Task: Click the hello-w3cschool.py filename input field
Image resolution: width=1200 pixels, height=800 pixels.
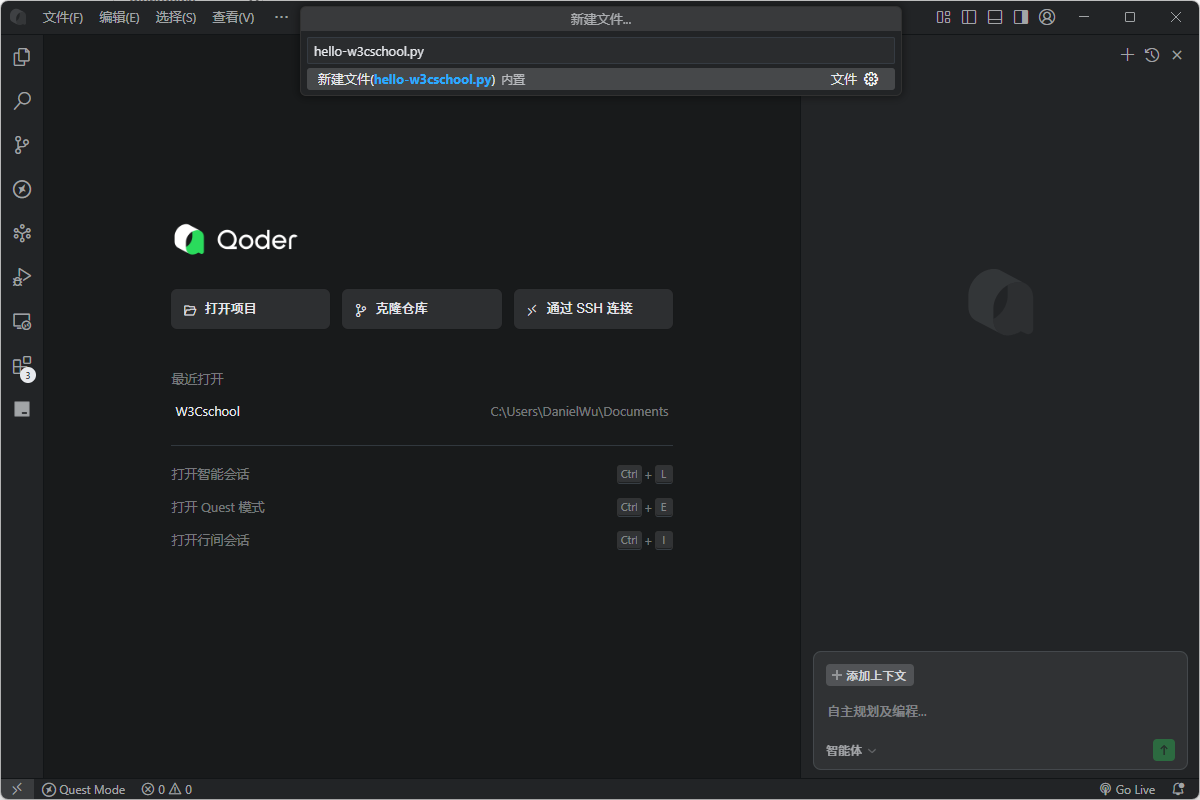Action: [601, 51]
